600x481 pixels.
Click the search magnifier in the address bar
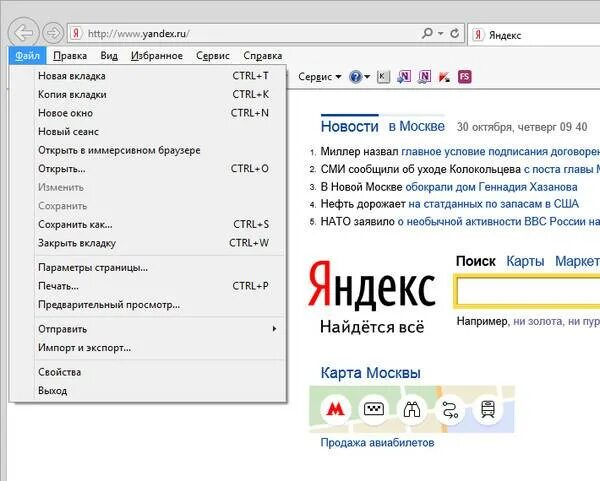point(427,33)
